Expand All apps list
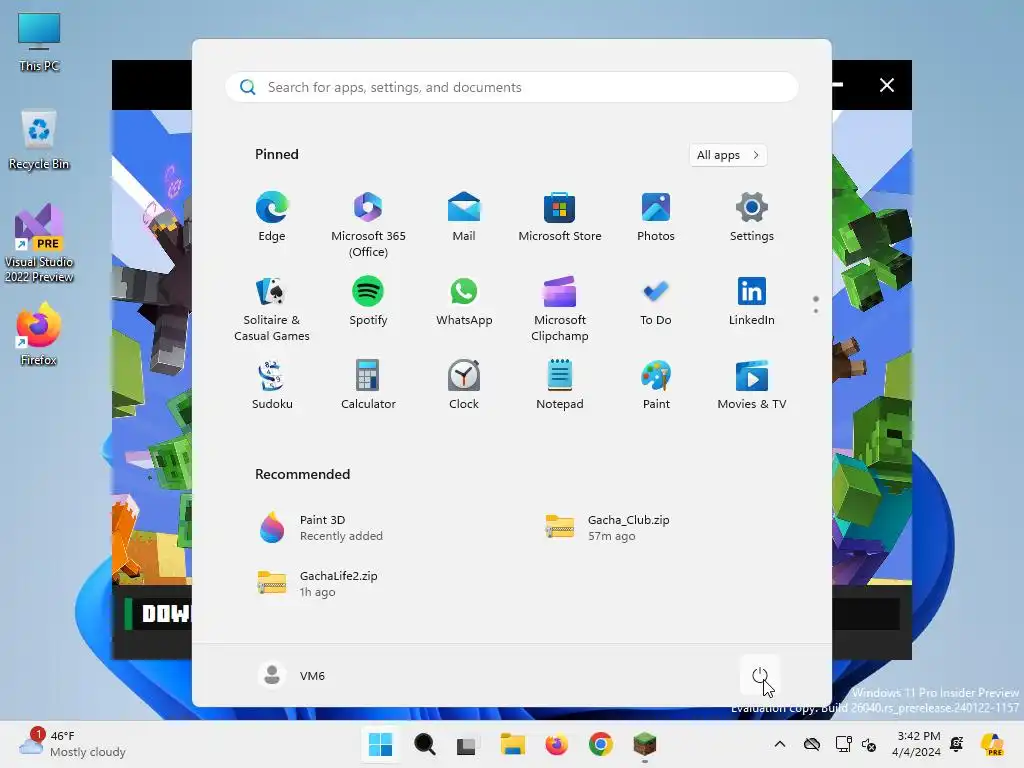The width and height of the screenshot is (1024, 768). [x=728, y=155]
